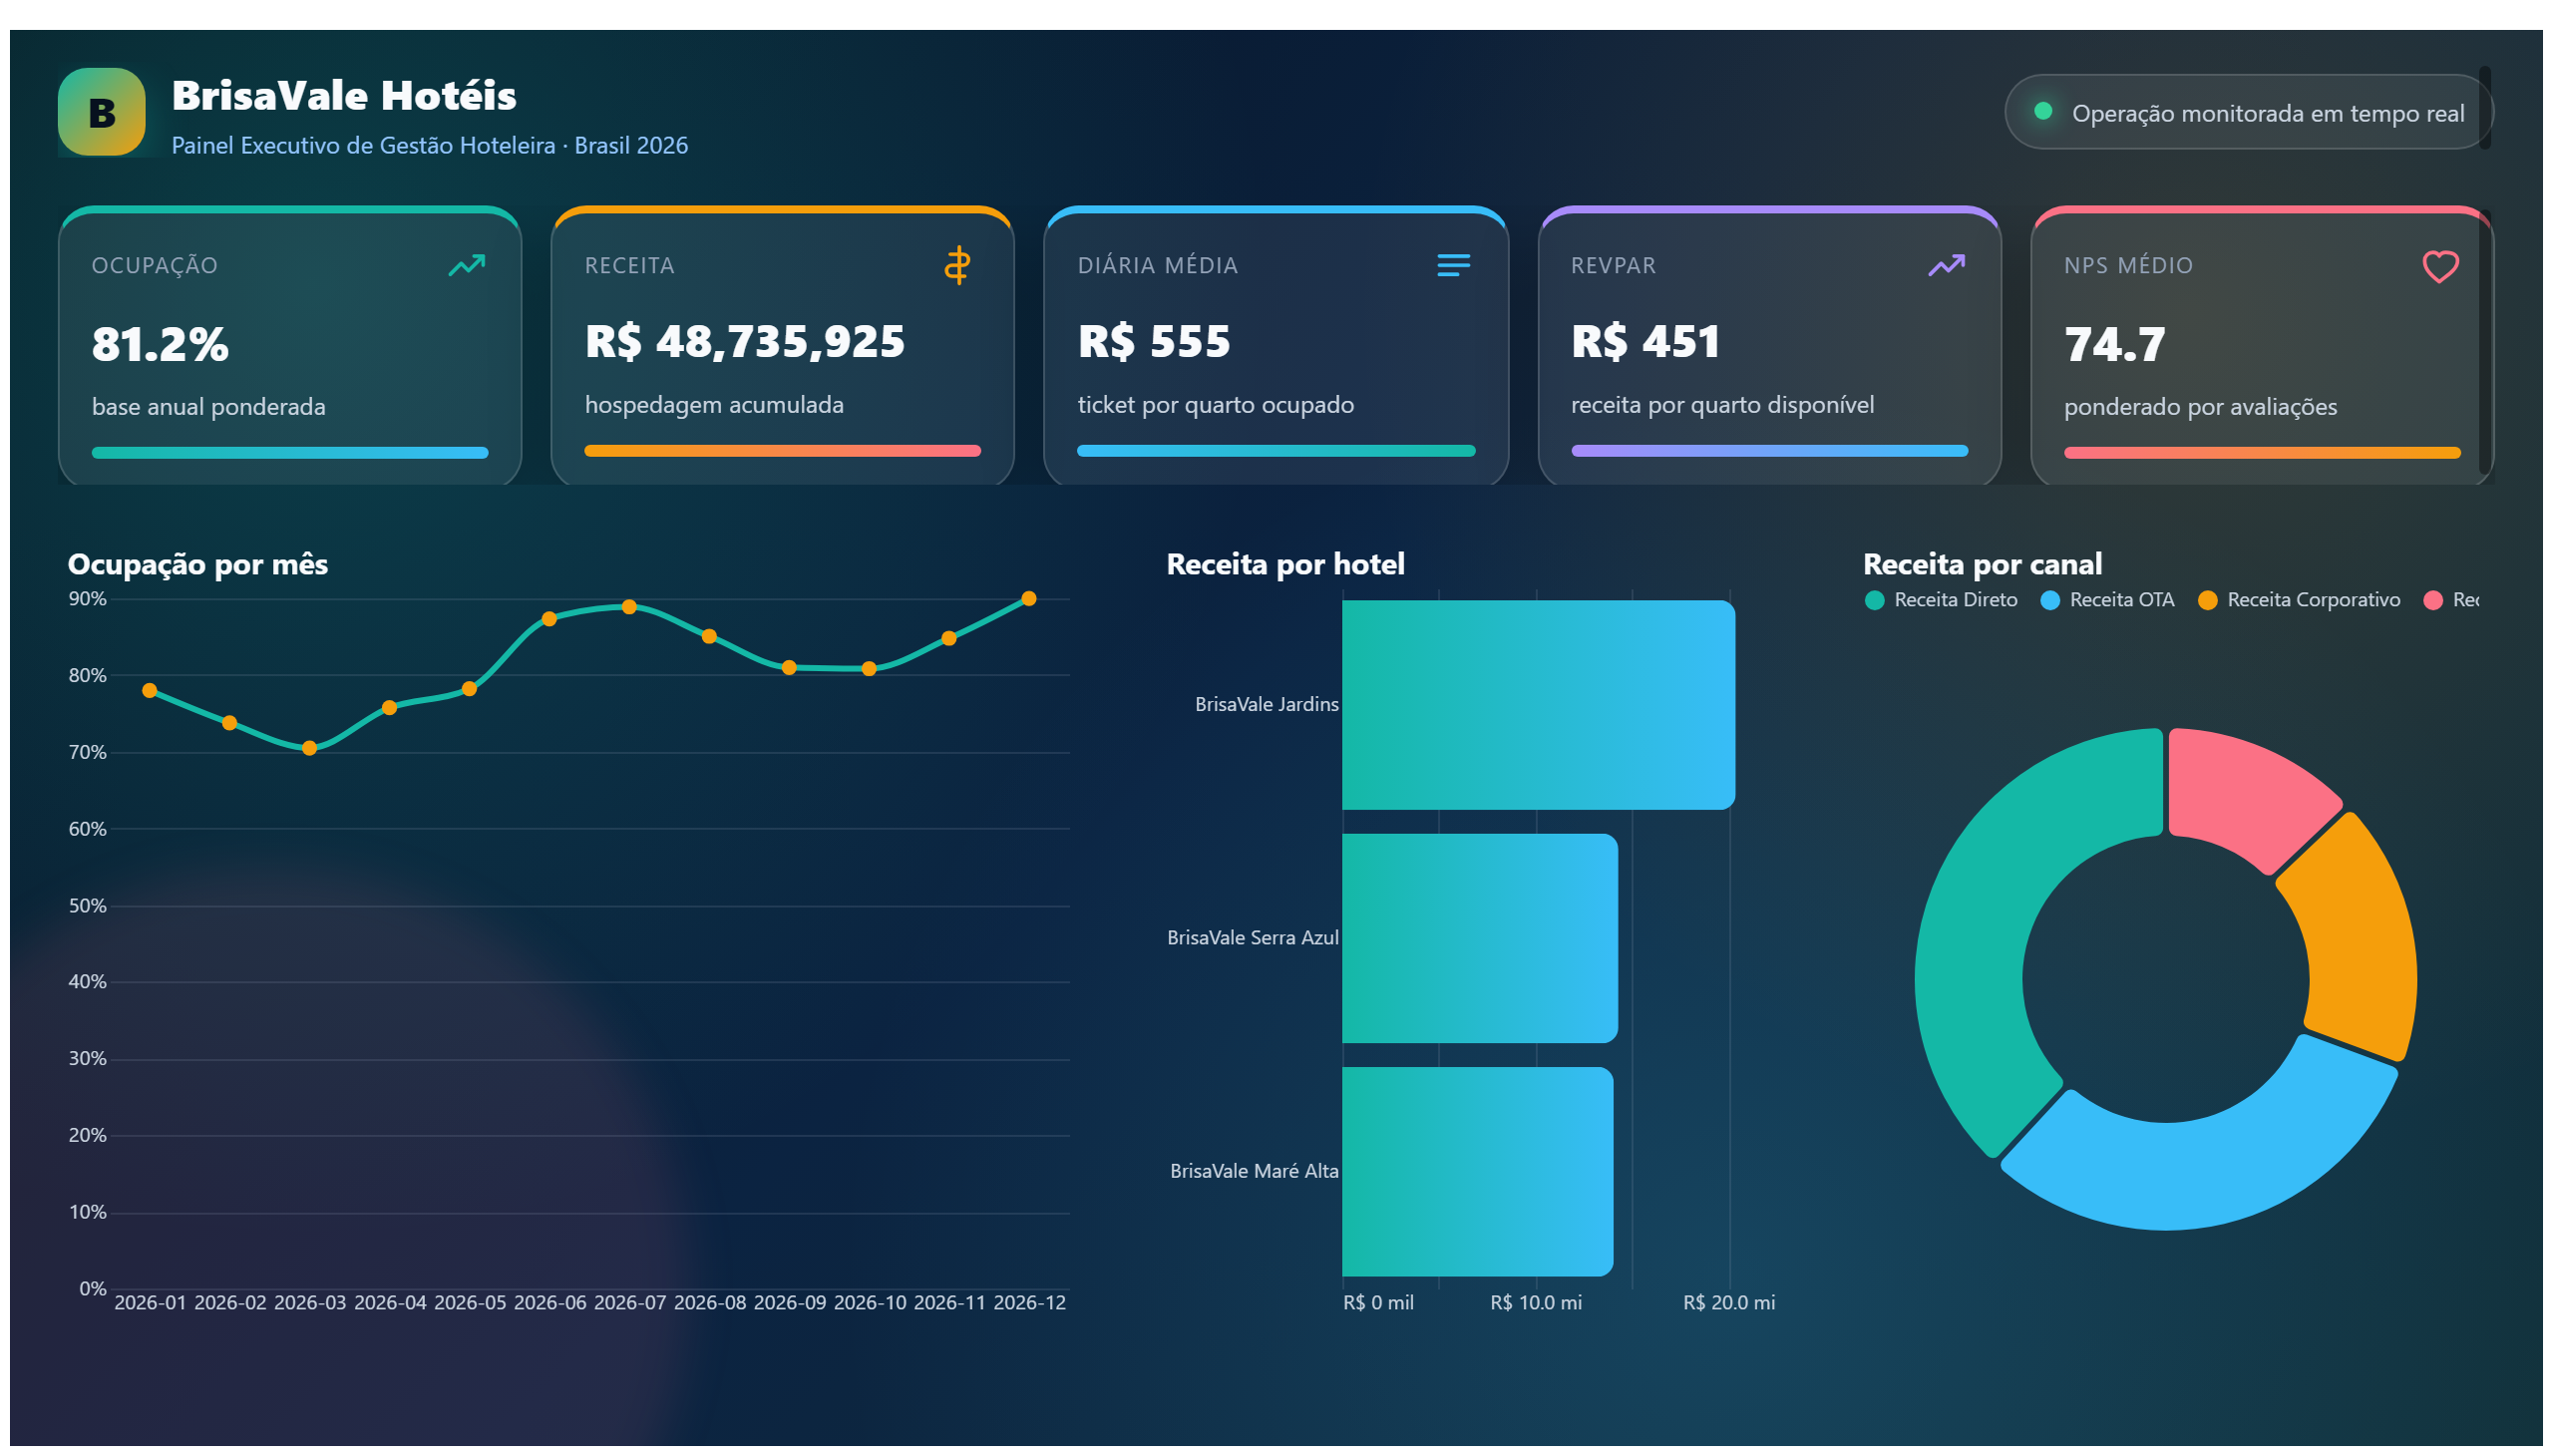
Task: Click the "74.7" NPS value
Action: 2115,344
